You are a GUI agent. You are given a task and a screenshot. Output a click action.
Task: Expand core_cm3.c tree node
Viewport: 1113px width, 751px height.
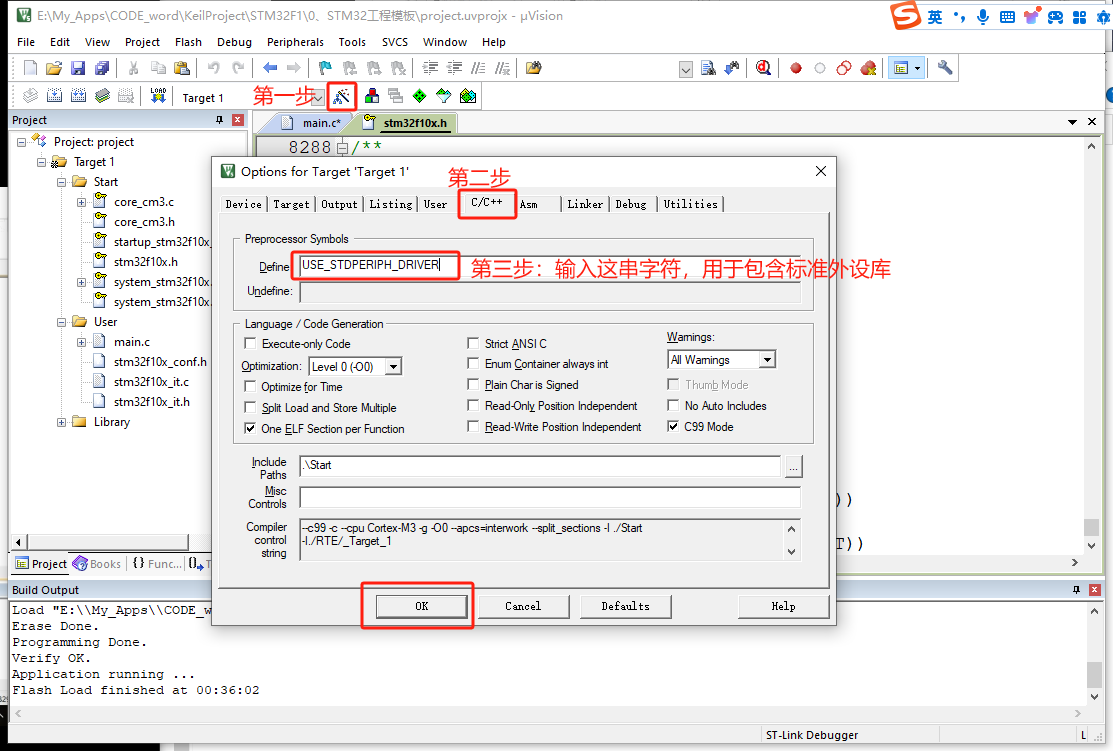click(x=82, y=202)
